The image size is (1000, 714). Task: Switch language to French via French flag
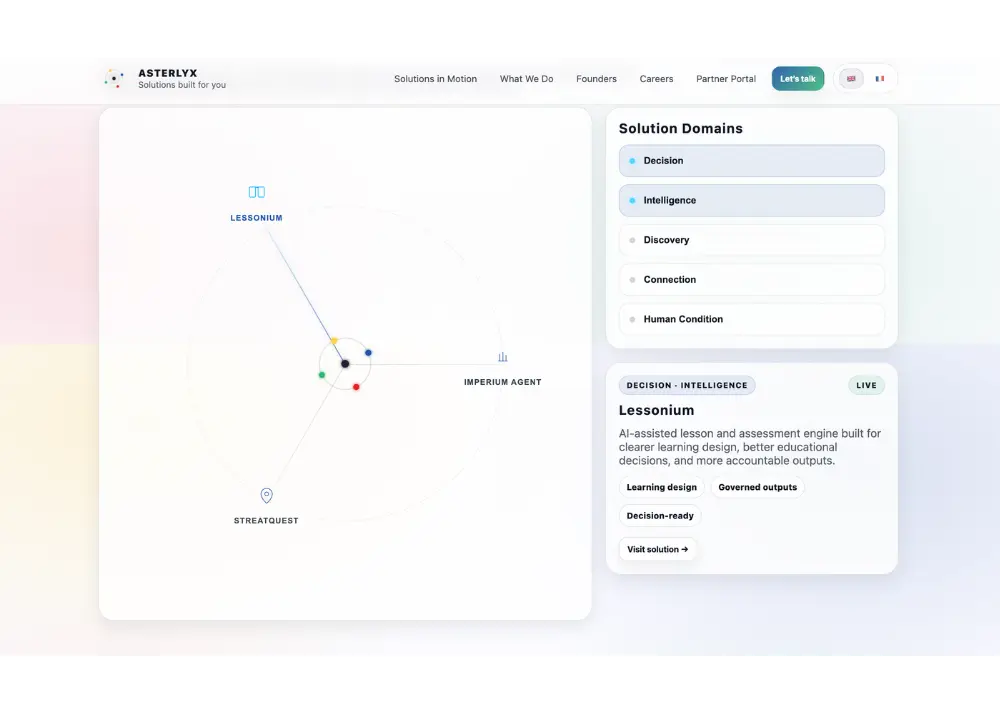[880, 79]
